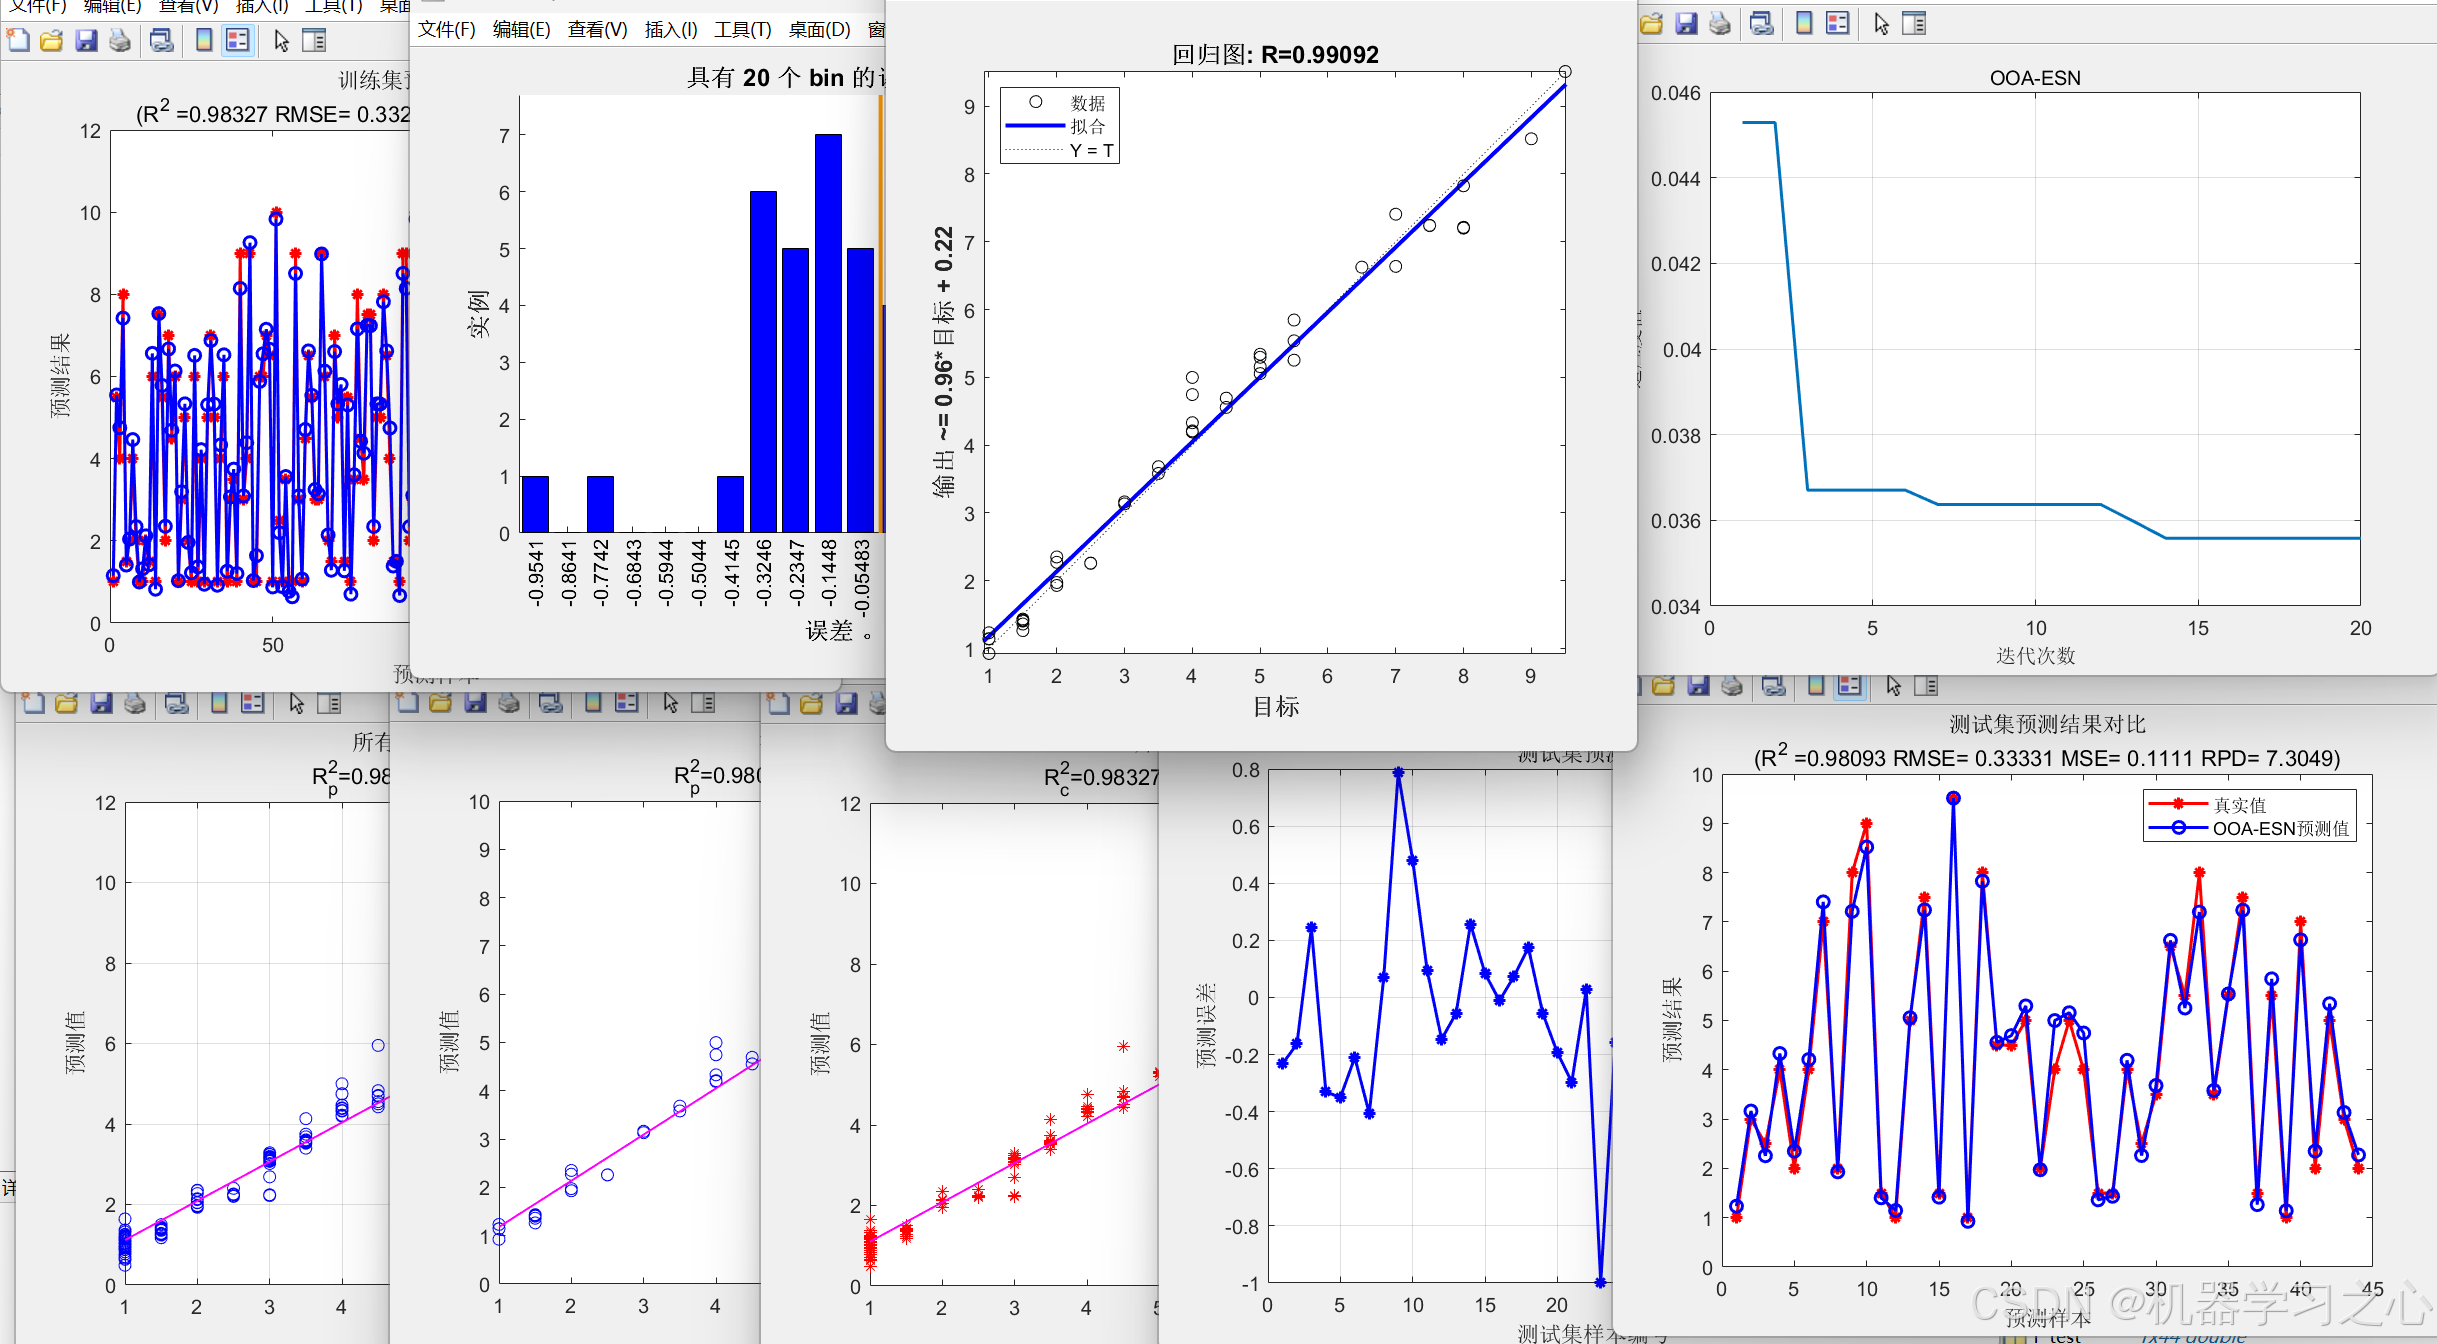The image size is (2437, 1344).
Task: Toggle Insert Legend in middle blue scatter window
Action: 627,703
